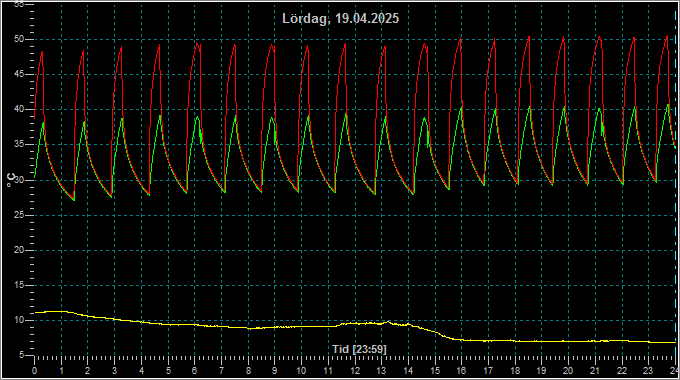Select hour 21 label on the time axis
The image size is (680, 380).
click(x=595, y=371)
